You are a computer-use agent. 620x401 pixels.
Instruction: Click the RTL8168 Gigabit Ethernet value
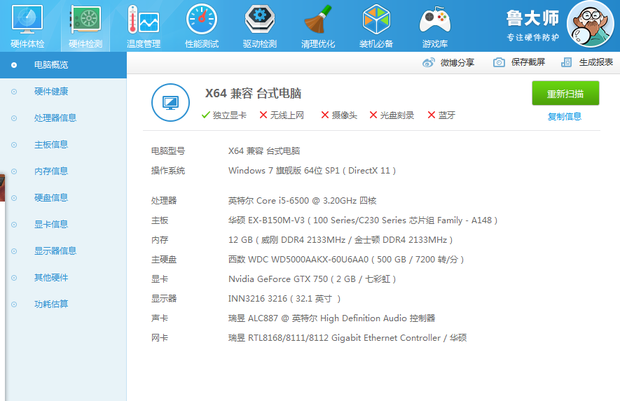click(347, 338)
